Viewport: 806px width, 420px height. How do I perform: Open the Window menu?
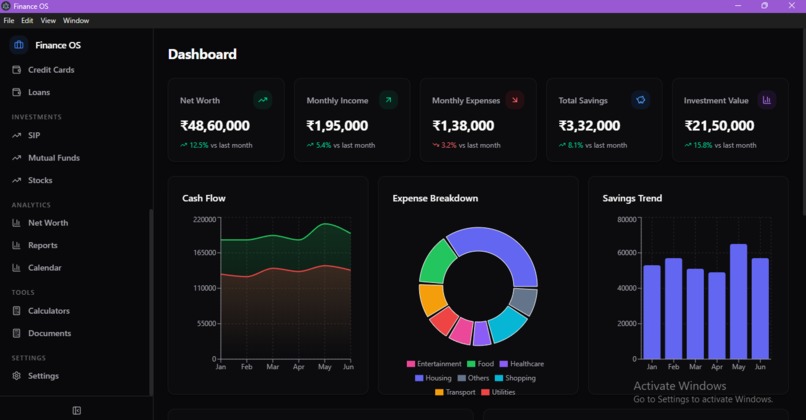(x=76, y=21)
